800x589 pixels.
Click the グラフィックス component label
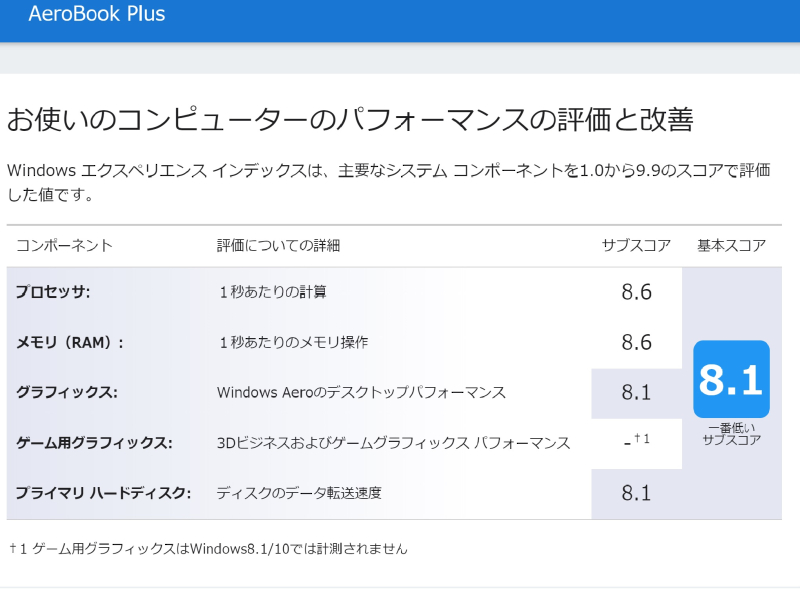click(x=67, y=392)
